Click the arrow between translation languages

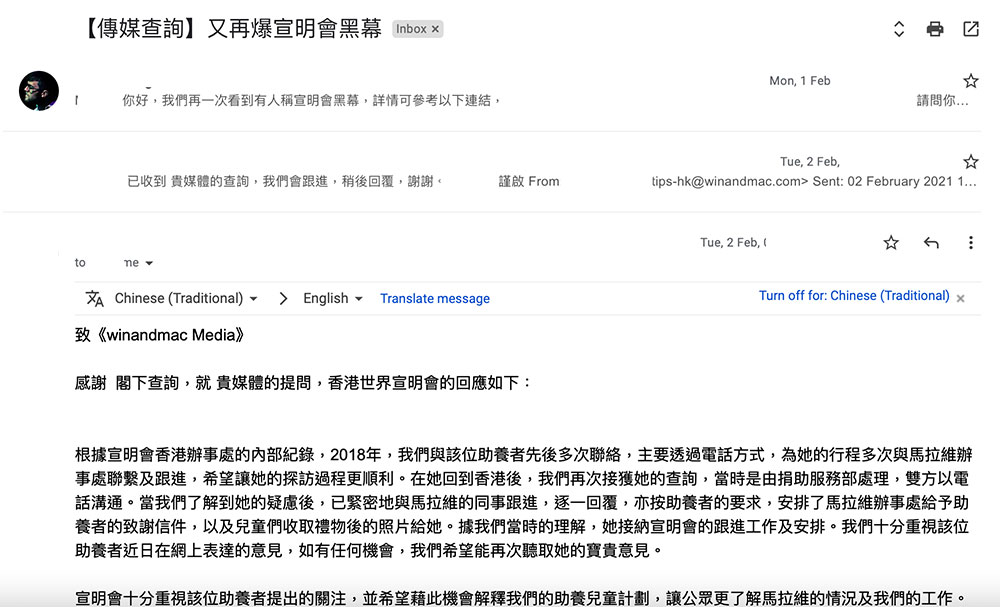click(x=284, y=298)
